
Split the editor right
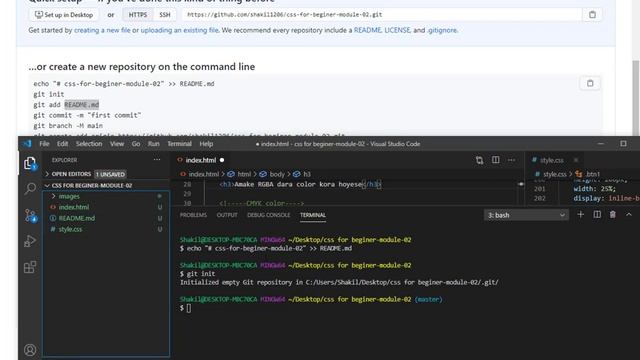point(496,160)
